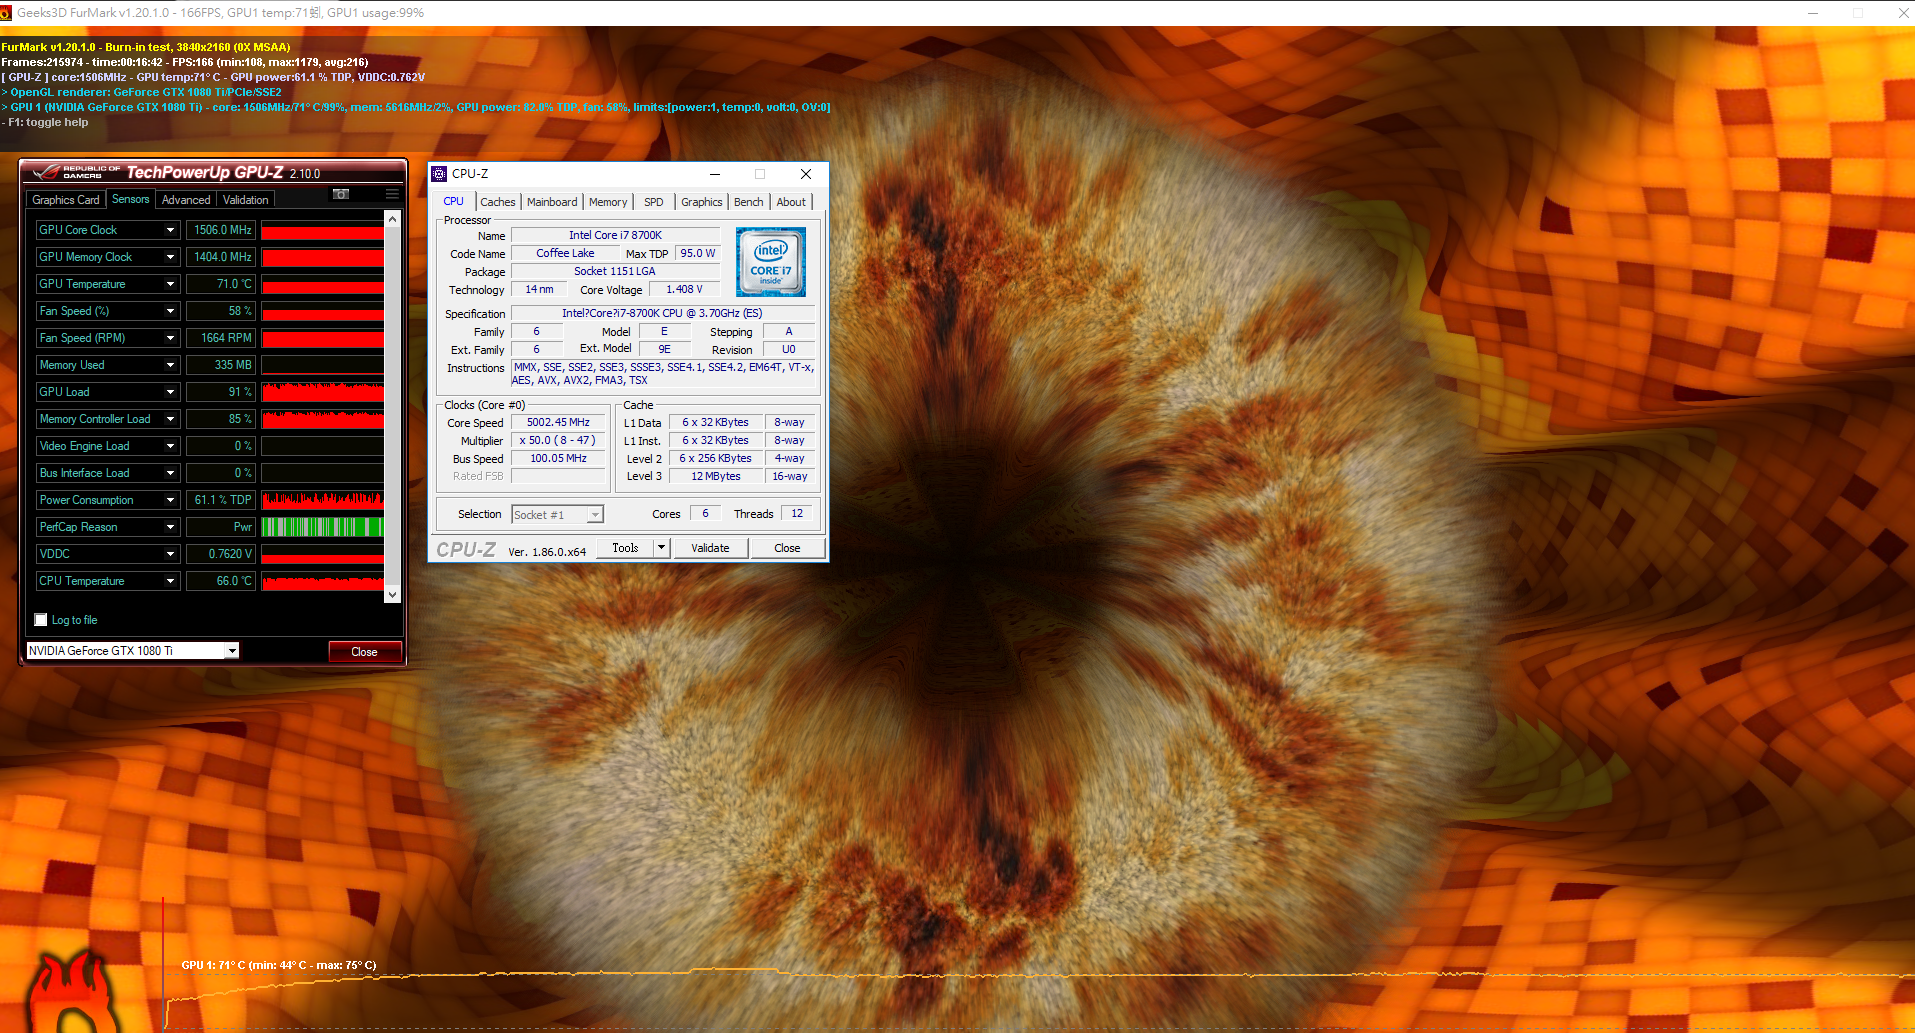Screen dimensions: 1915x1033
Task: Click the Max TDP 95.0 W value
Action: coord(697,254)
